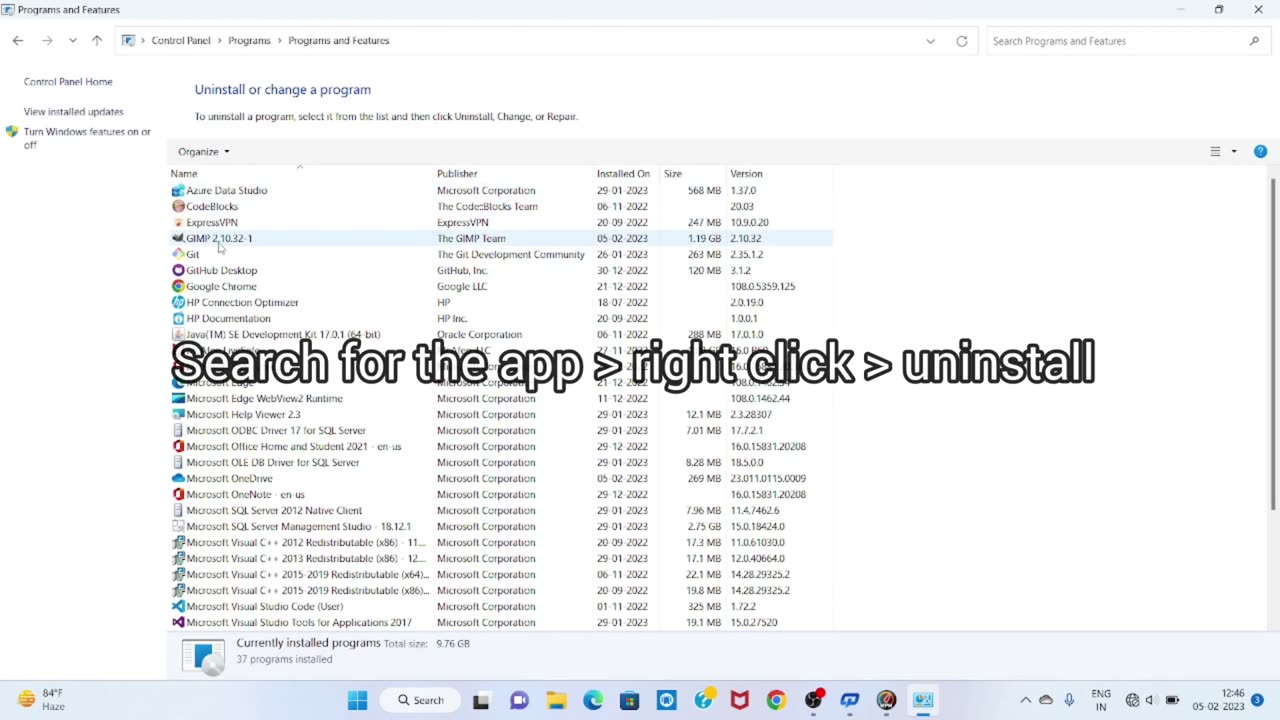1280x720 pixels.
Task: Open Teams Chat from the taskbar
Action: 519,700
